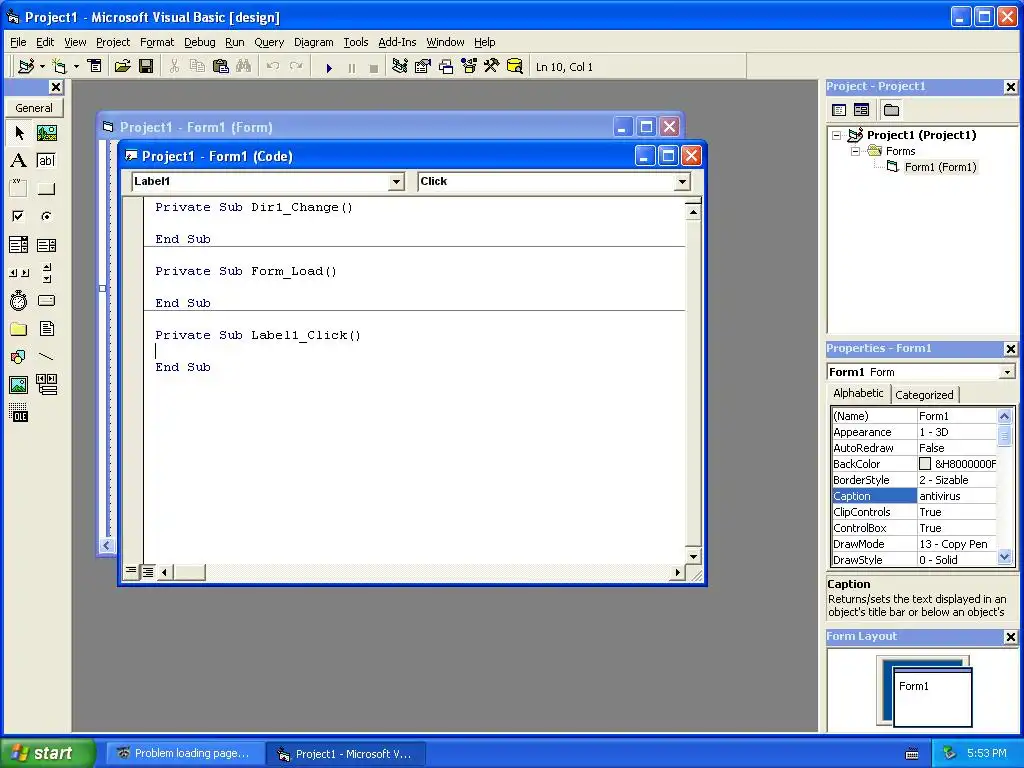Screen dimensions: 1024x768
Task: Open the Form1 Form object dropdown in Properties
Action: [x=1007, y=372]
